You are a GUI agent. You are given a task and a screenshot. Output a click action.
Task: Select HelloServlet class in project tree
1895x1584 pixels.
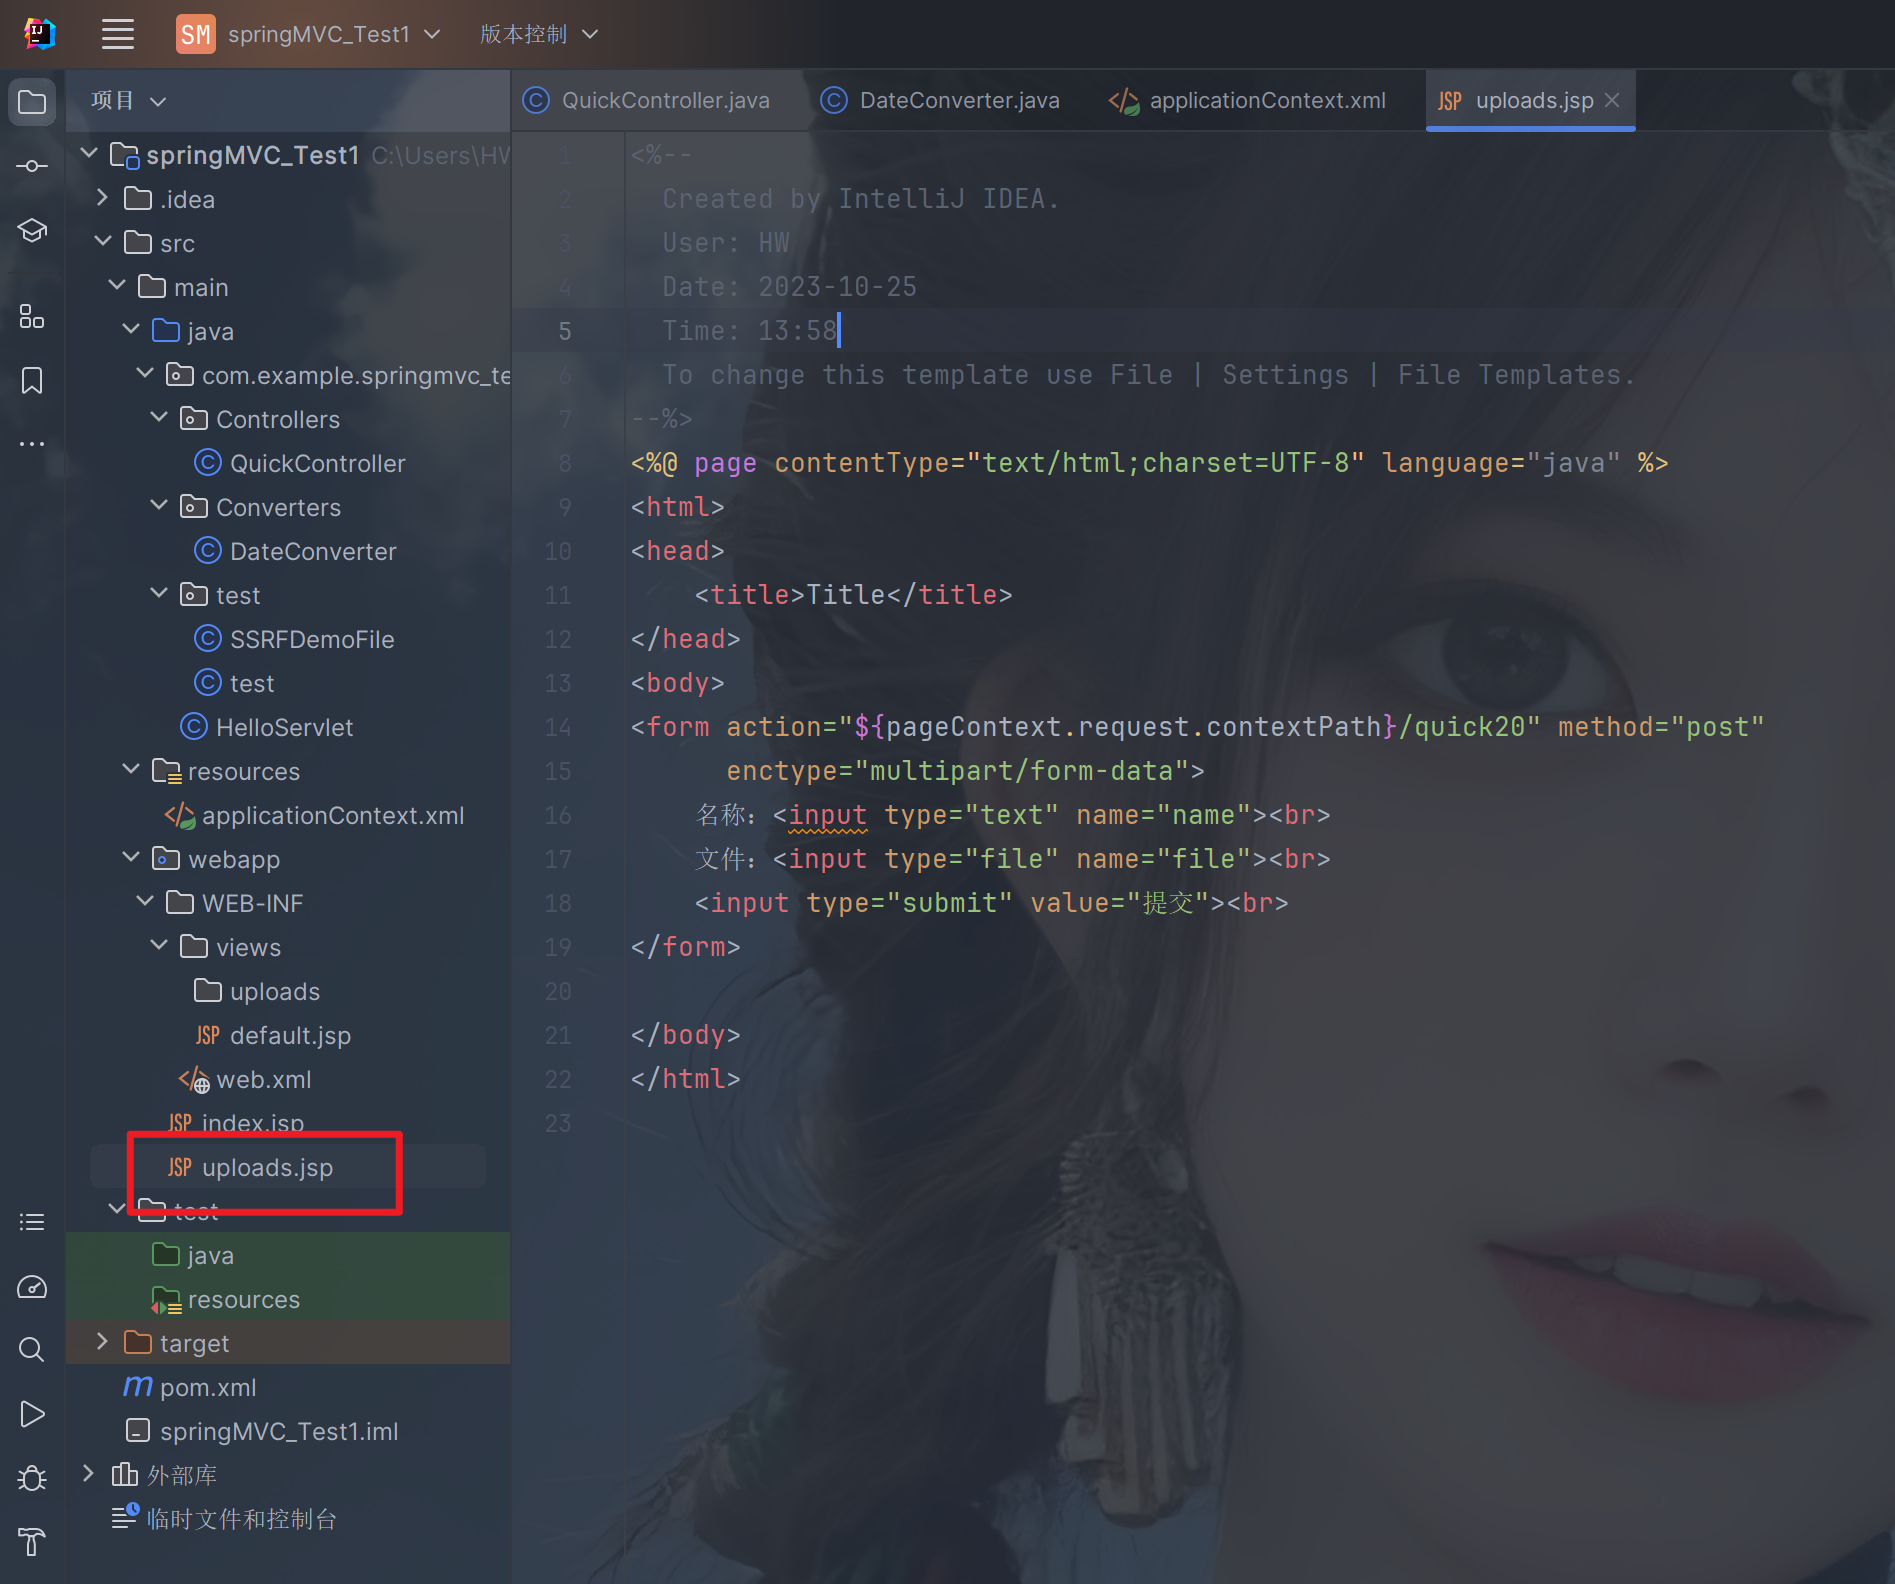click(x=266, y=727)
